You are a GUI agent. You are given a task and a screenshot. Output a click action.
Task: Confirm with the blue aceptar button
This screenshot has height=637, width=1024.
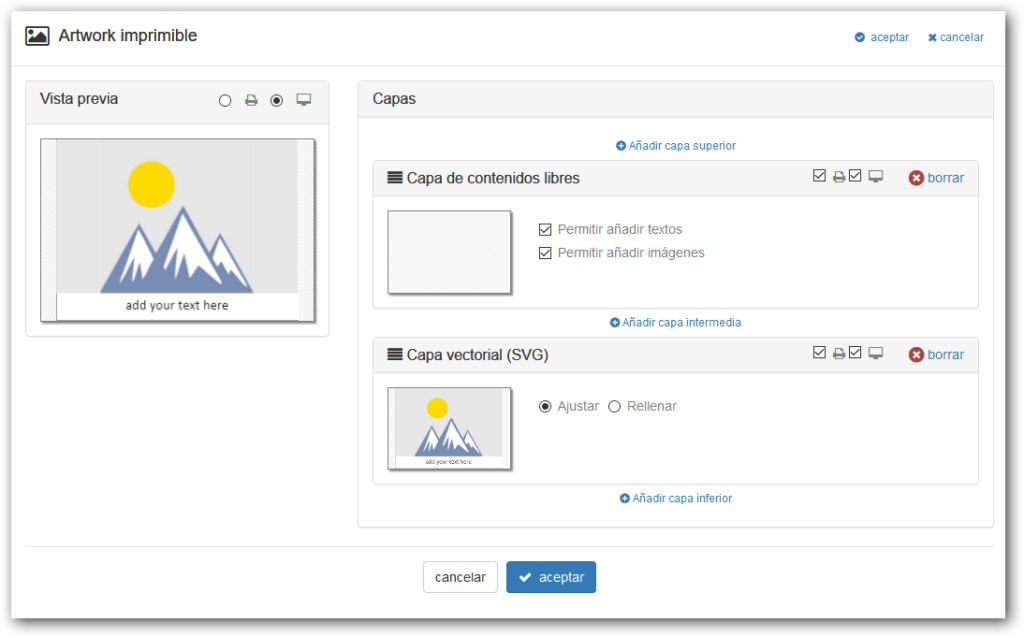(x=551, y=578)
